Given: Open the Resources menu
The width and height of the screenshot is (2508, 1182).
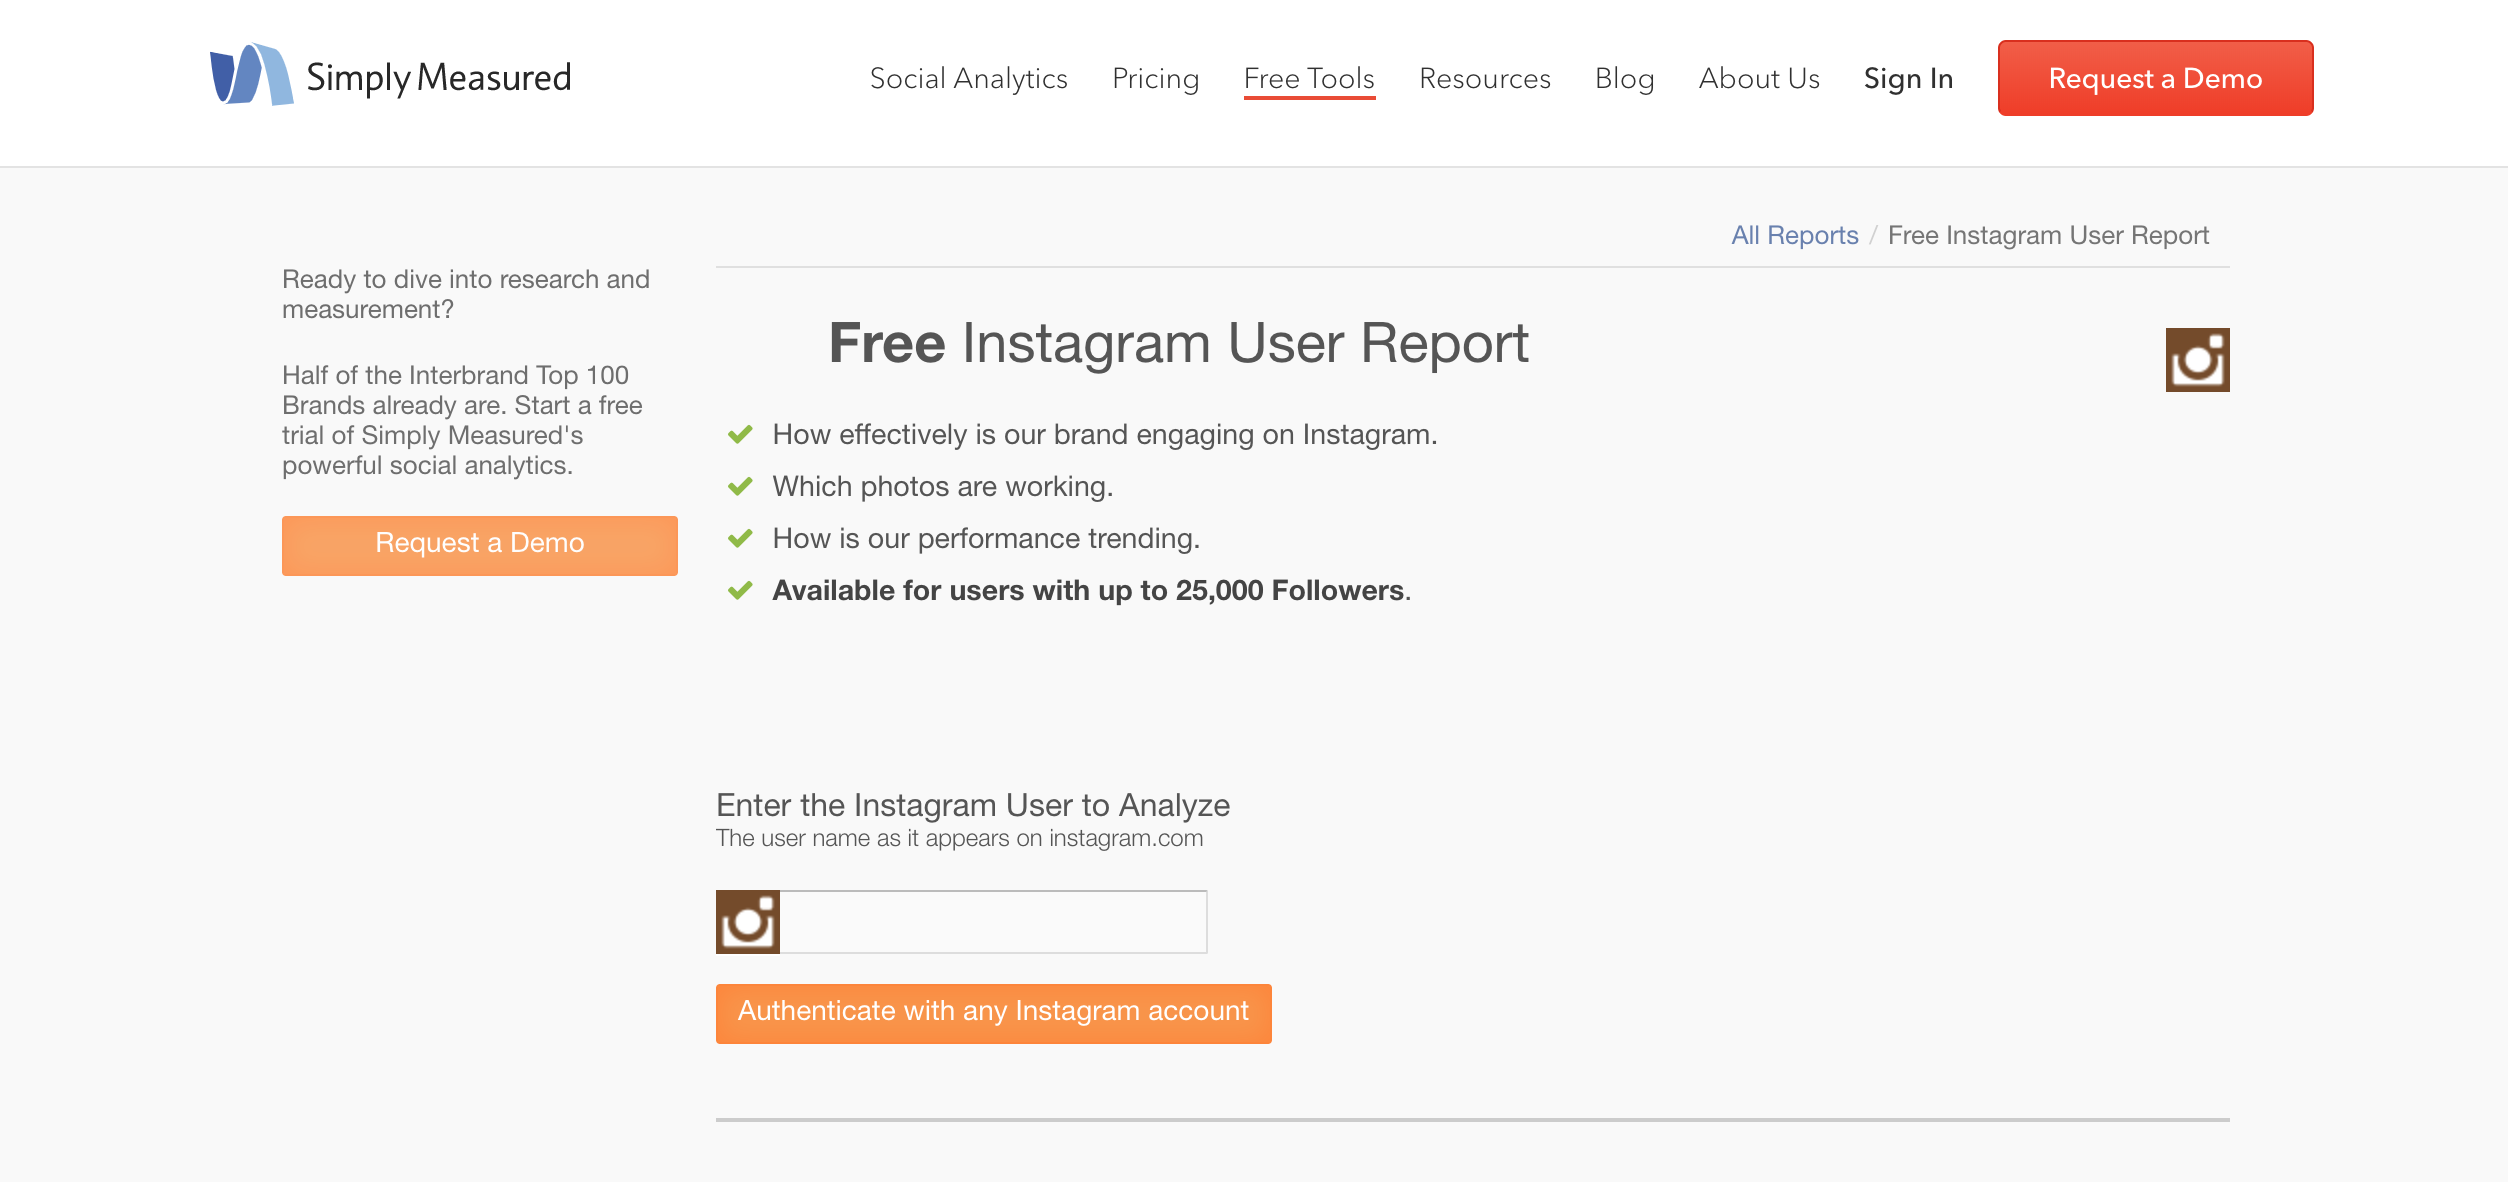Looking at the screenshot, I should (x=1485, y=78).
